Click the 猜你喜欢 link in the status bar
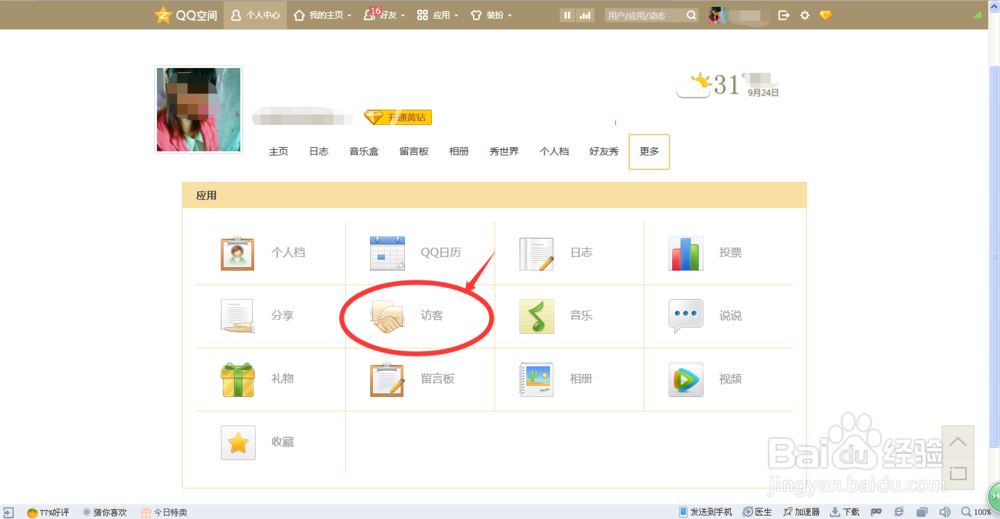This screenshot has width=1000, height=519. 105,512
